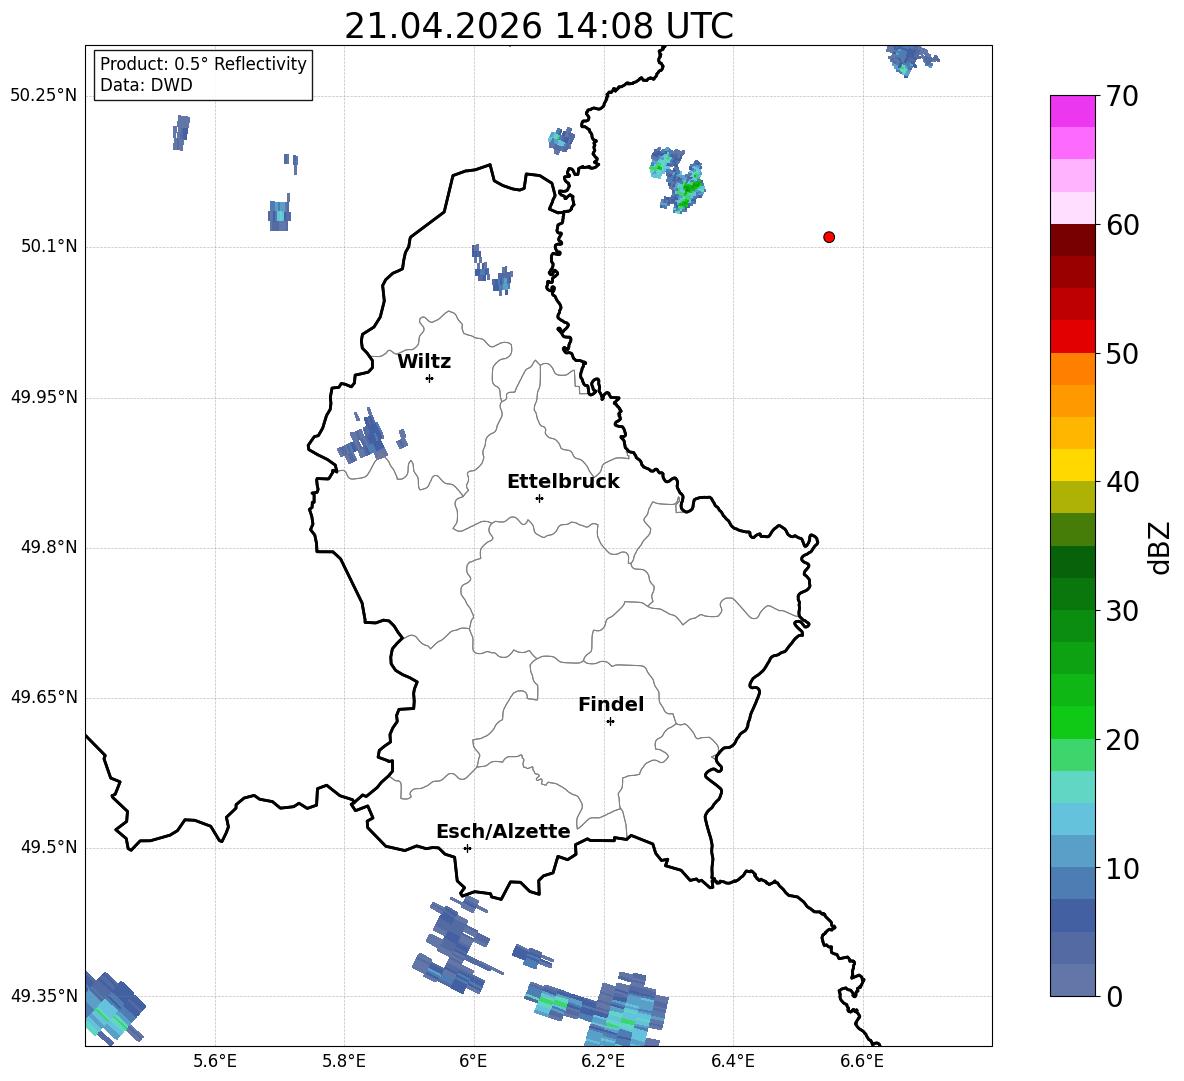Click the Ettelbruck station cross marker
This screenshot has height=1081, width=1184.
coord(539,498)
